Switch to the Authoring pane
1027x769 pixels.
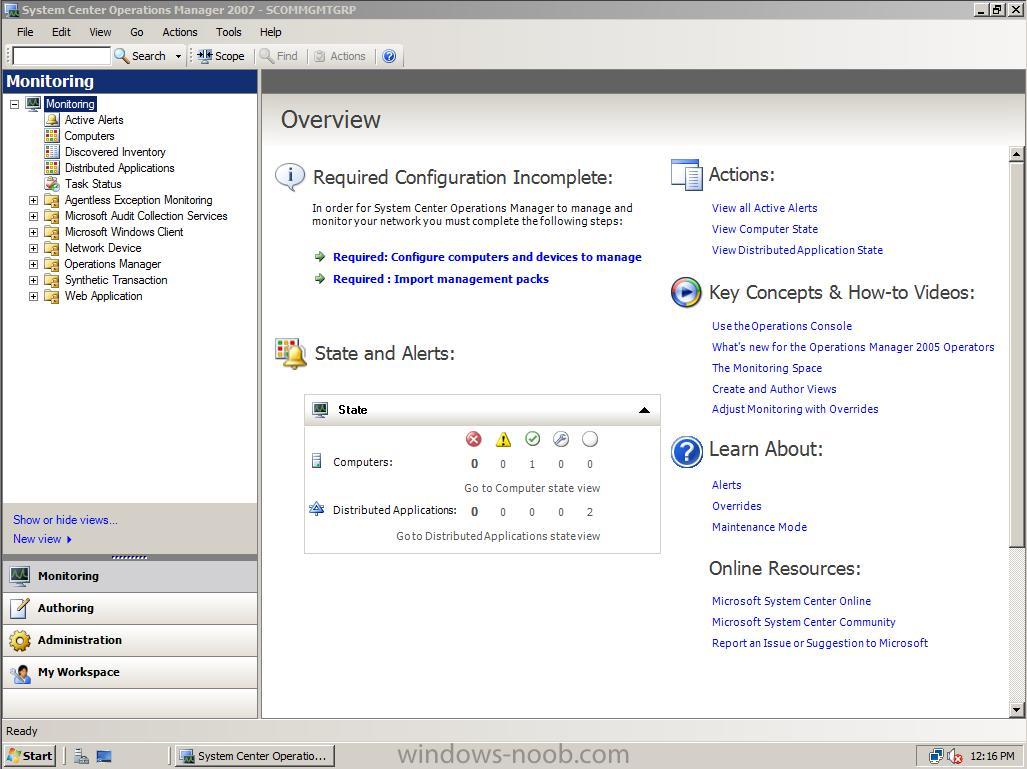pos(130,608)
